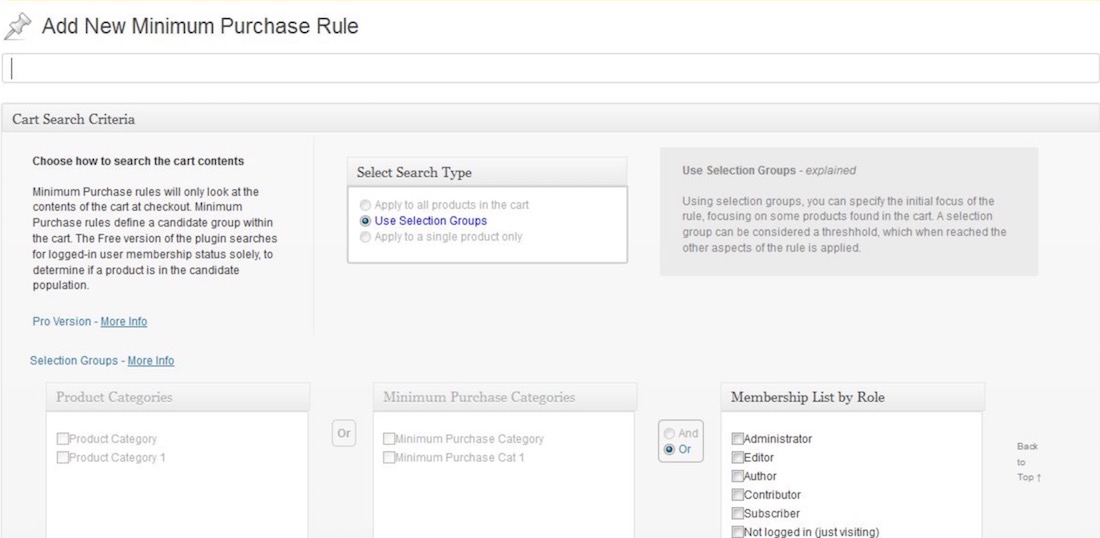Check the 'Minimum Purchase Category' checkbox
Screen dimensions: 1100x538
(389, 439)
